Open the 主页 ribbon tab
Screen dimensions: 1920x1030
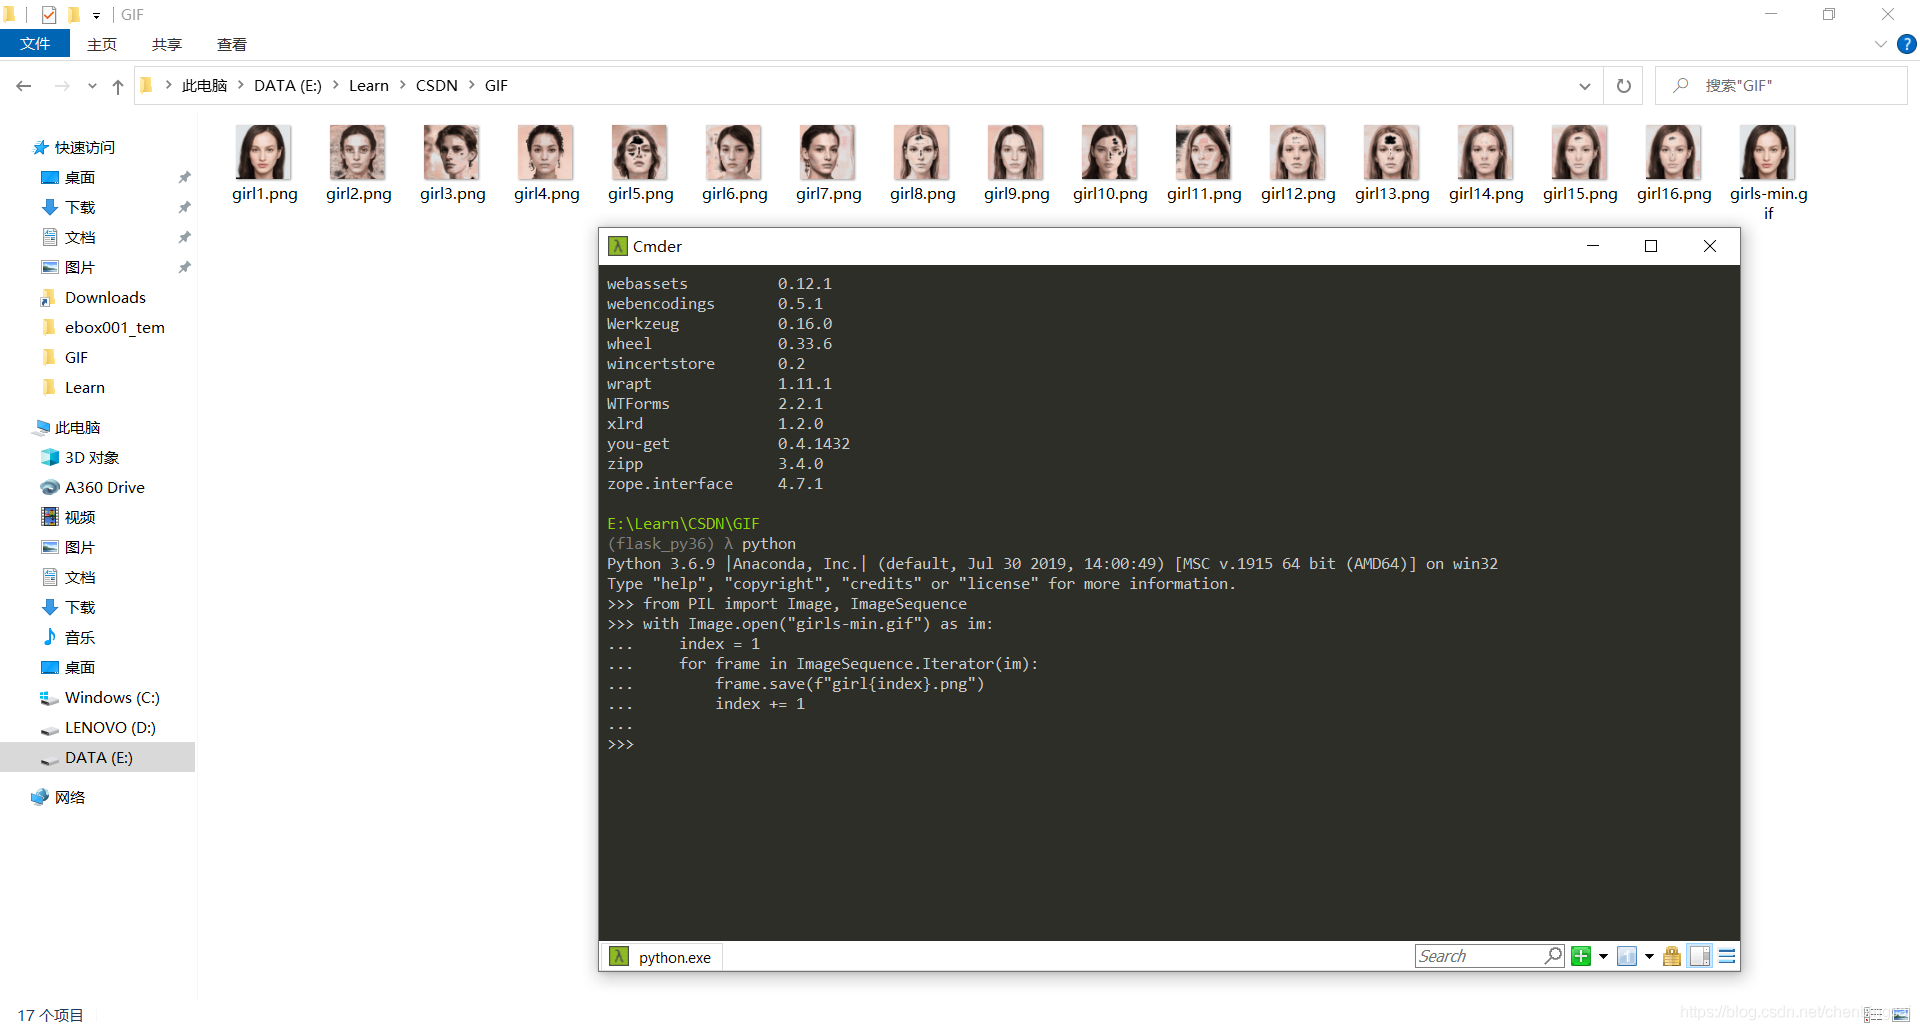point(102,44)
